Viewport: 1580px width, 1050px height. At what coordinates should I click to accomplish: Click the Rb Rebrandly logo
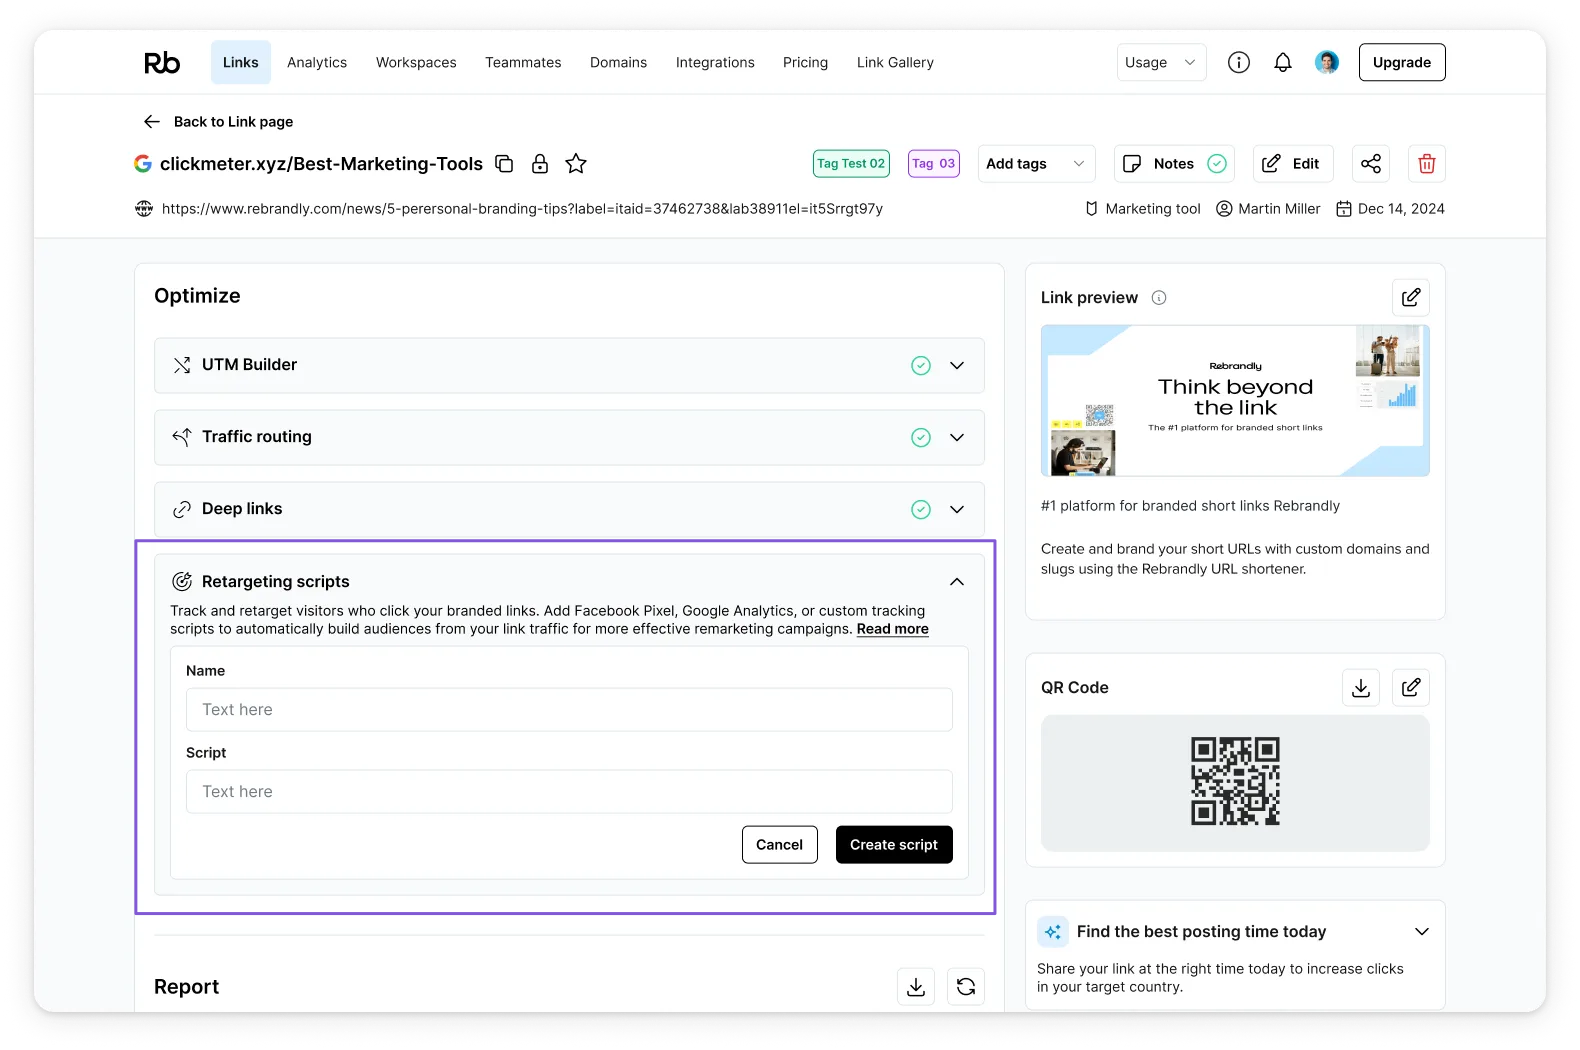pos(162,63)
